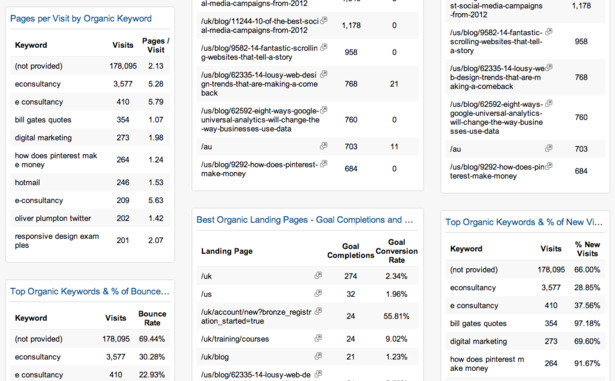Click external link icon for /uk/blog row

coord(318,356)
